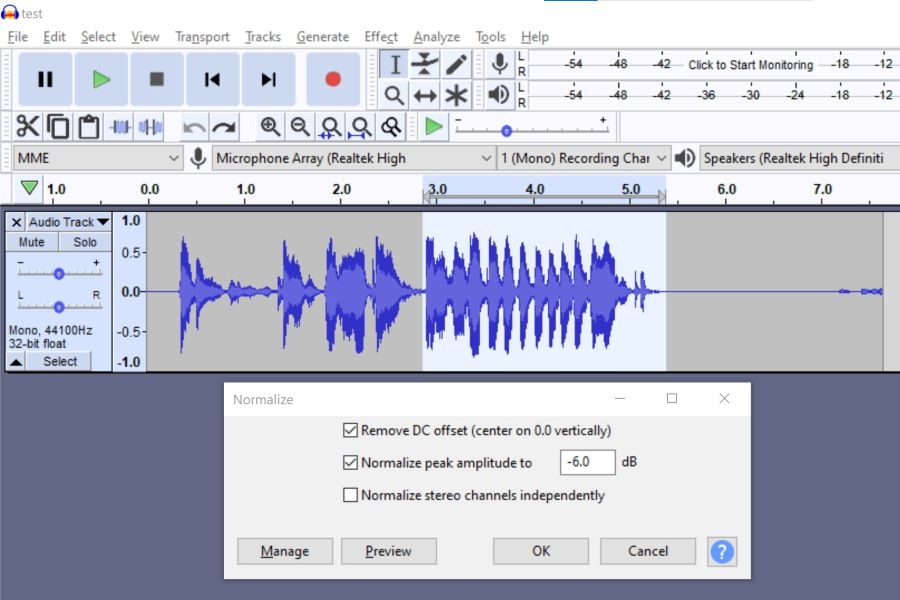Toggle the Remove DC offset checkbox

click(x=350, y=430)
